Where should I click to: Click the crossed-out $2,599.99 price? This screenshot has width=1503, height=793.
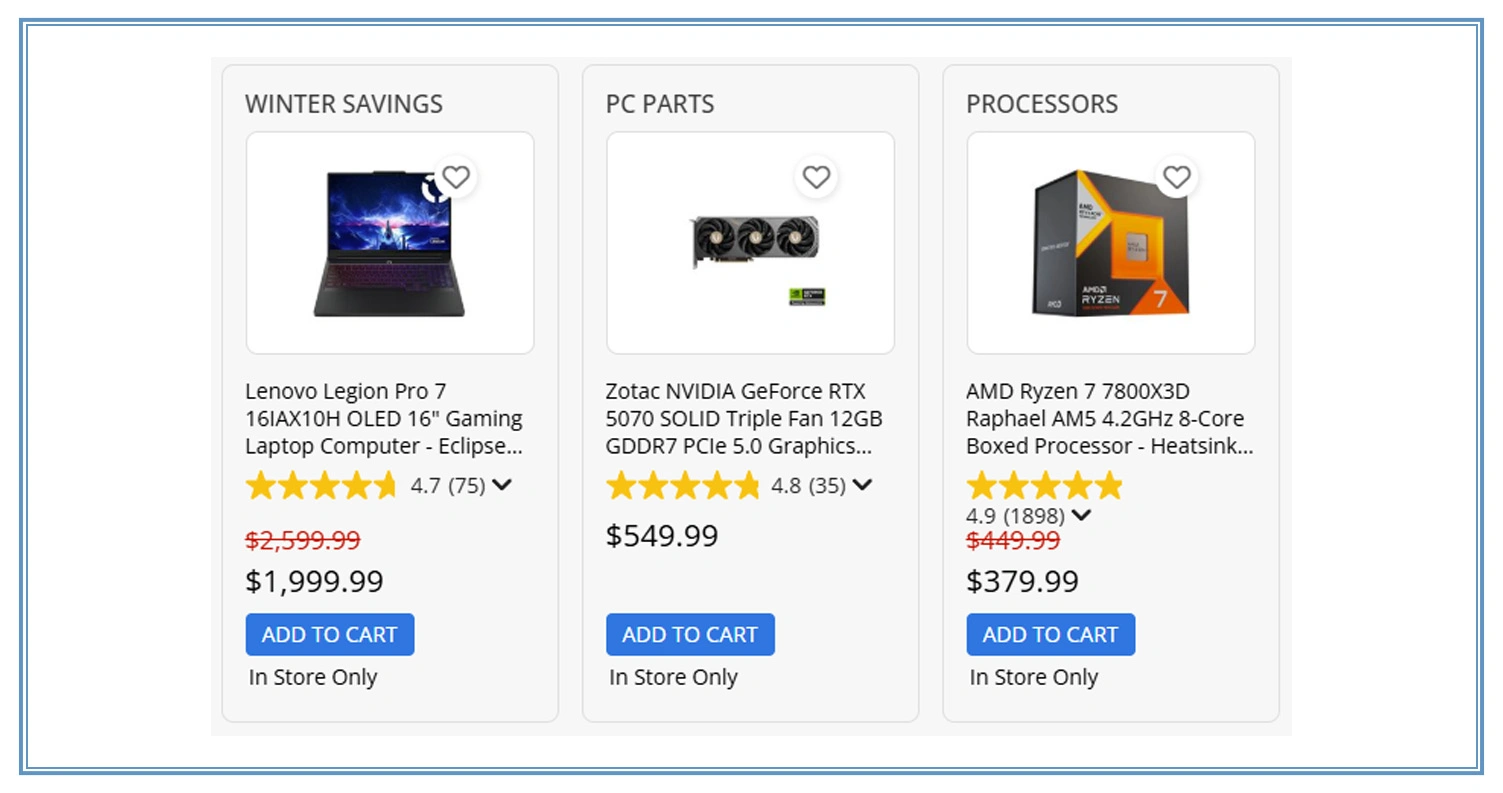[x=303, y=540]
